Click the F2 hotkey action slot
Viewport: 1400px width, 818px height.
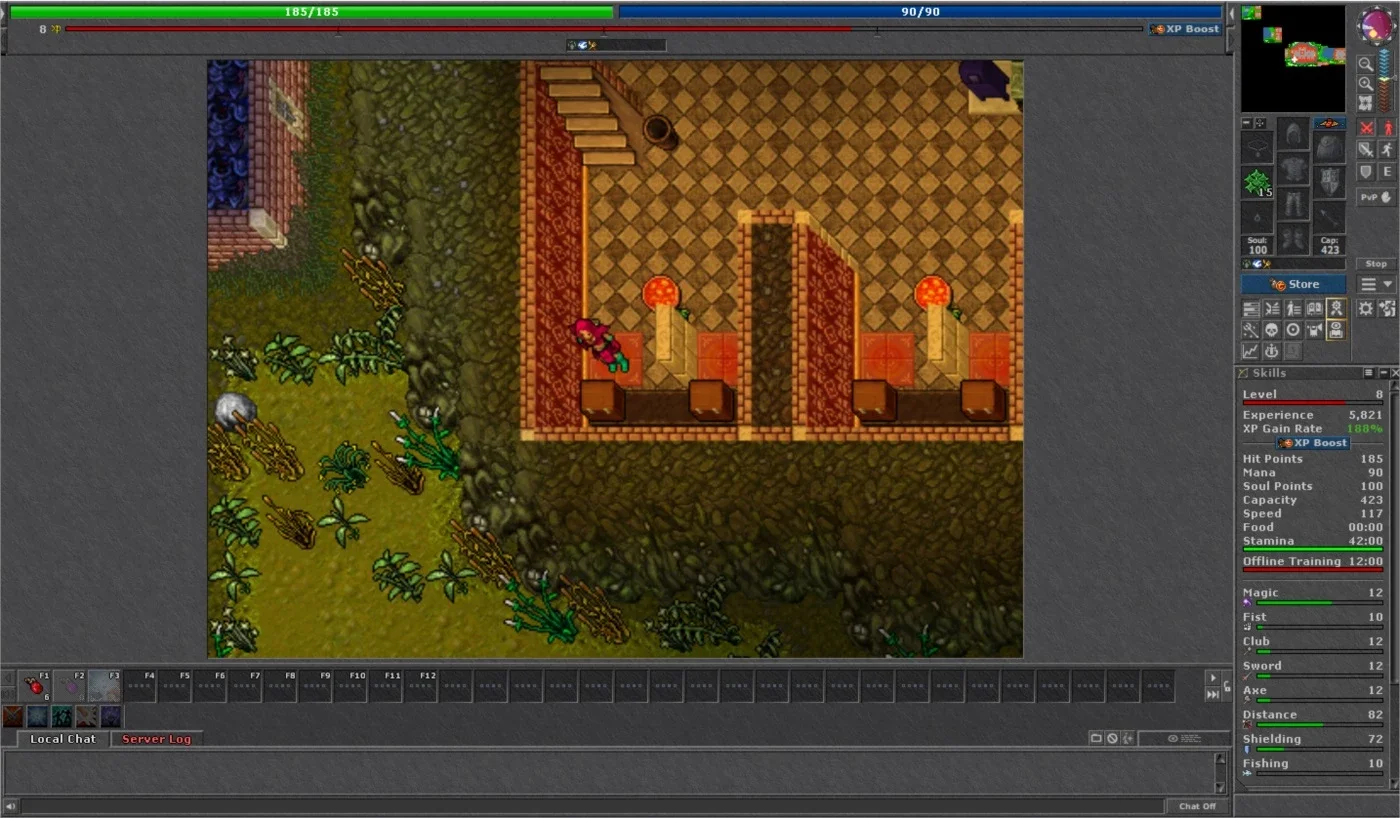(x=70, y=686)
